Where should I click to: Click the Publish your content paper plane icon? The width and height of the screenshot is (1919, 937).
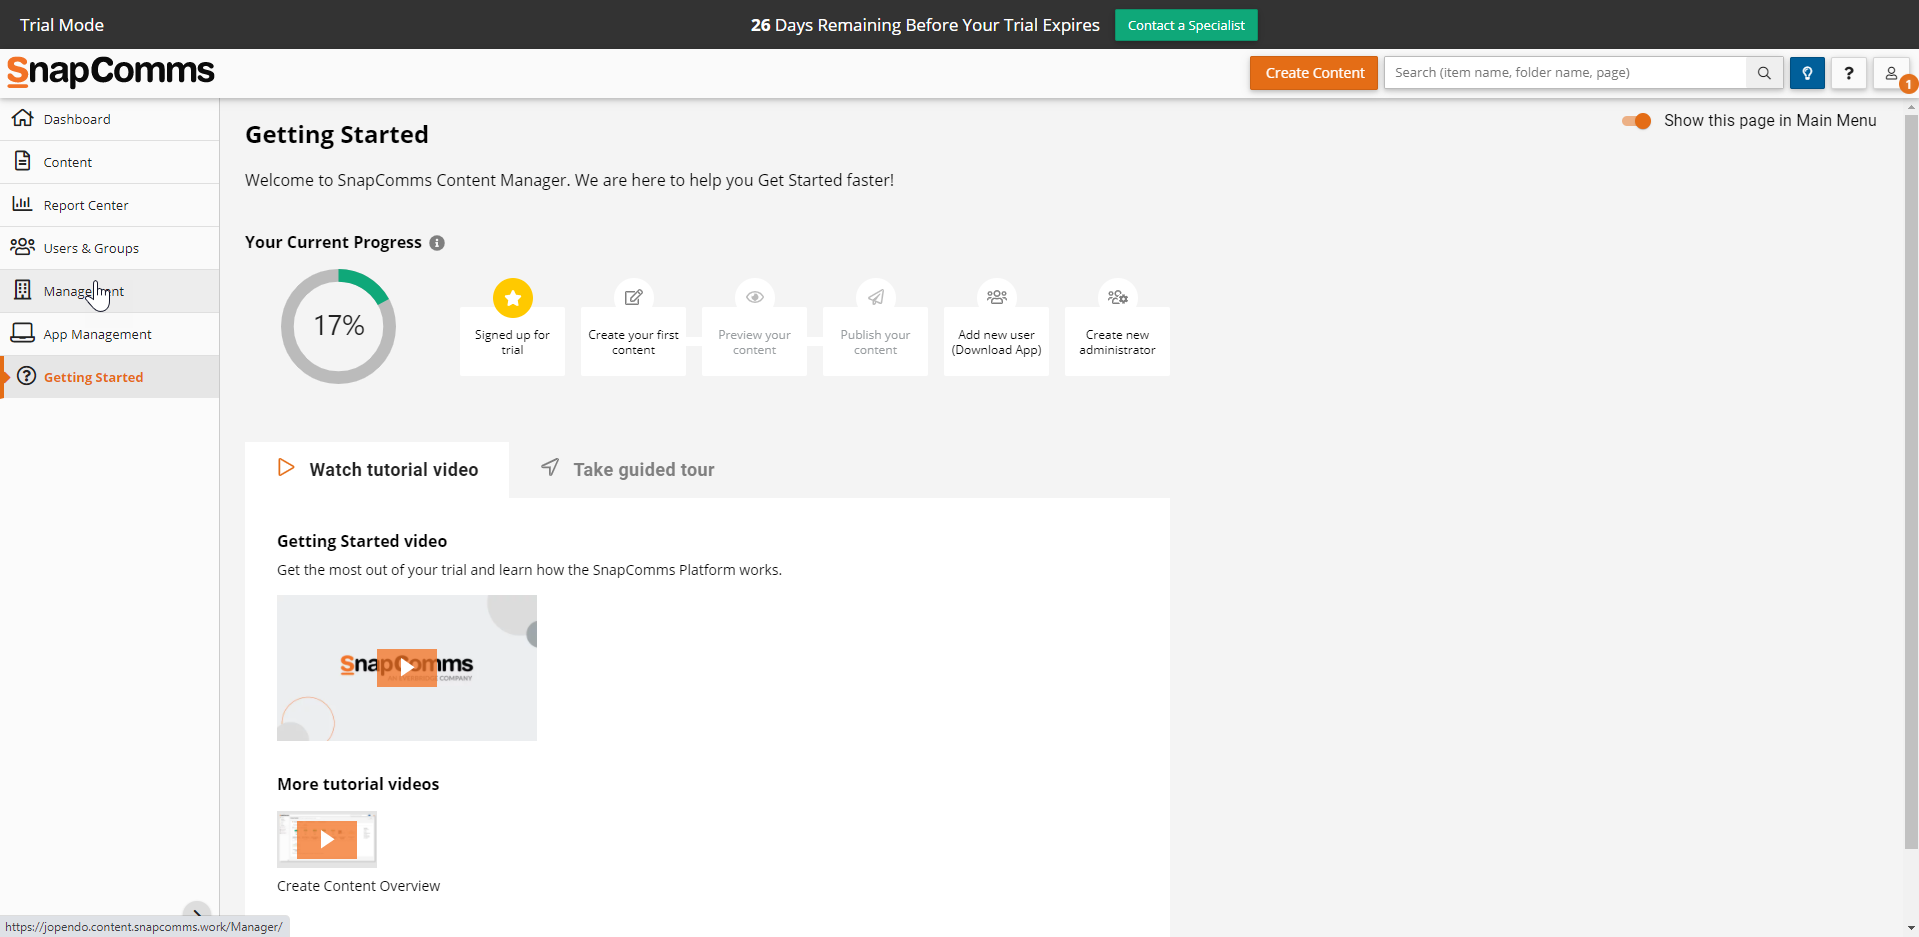tap(876, 297)
